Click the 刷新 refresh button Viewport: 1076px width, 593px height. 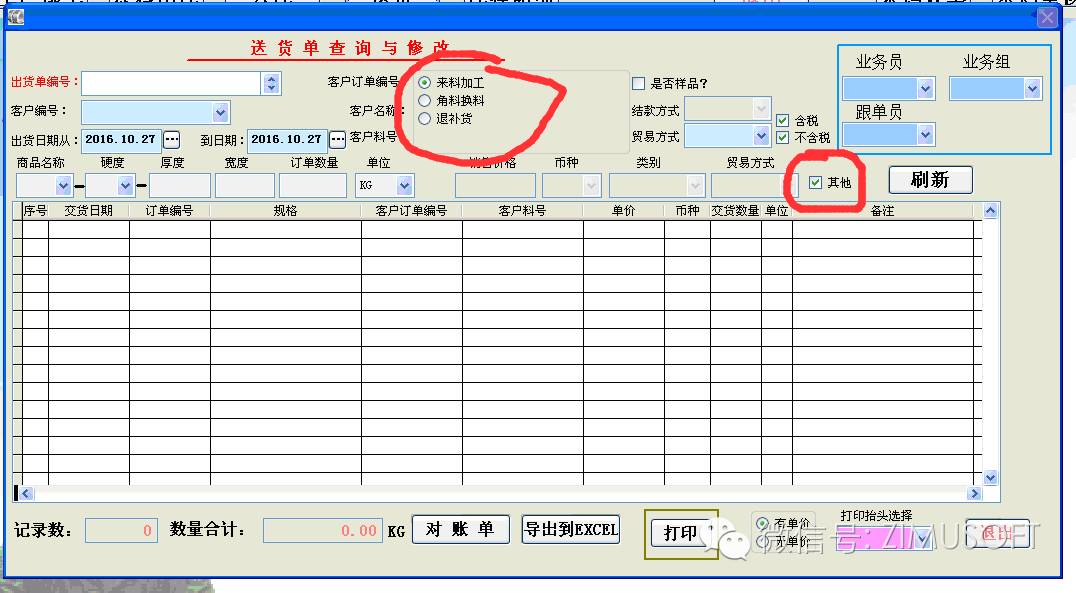[929, 180]
